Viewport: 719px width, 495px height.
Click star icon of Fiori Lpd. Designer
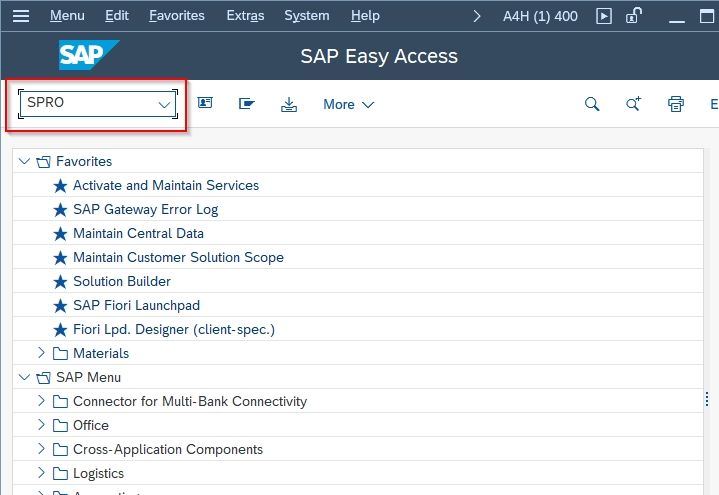[60, 330]
